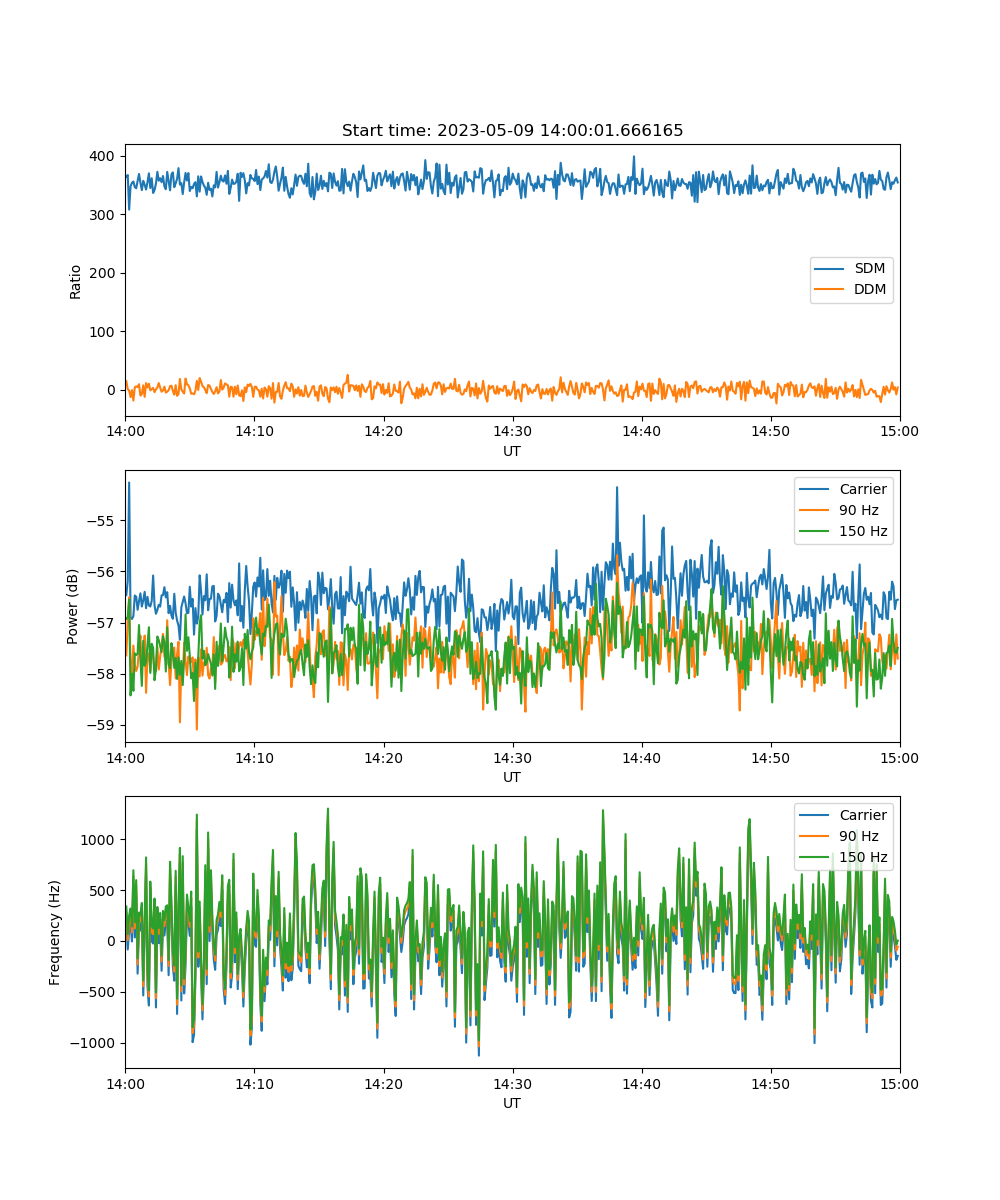Click the orange DDM line swatch in the legend
The height and width of the screenshot is (1200, 1000).
click(831, 290)
